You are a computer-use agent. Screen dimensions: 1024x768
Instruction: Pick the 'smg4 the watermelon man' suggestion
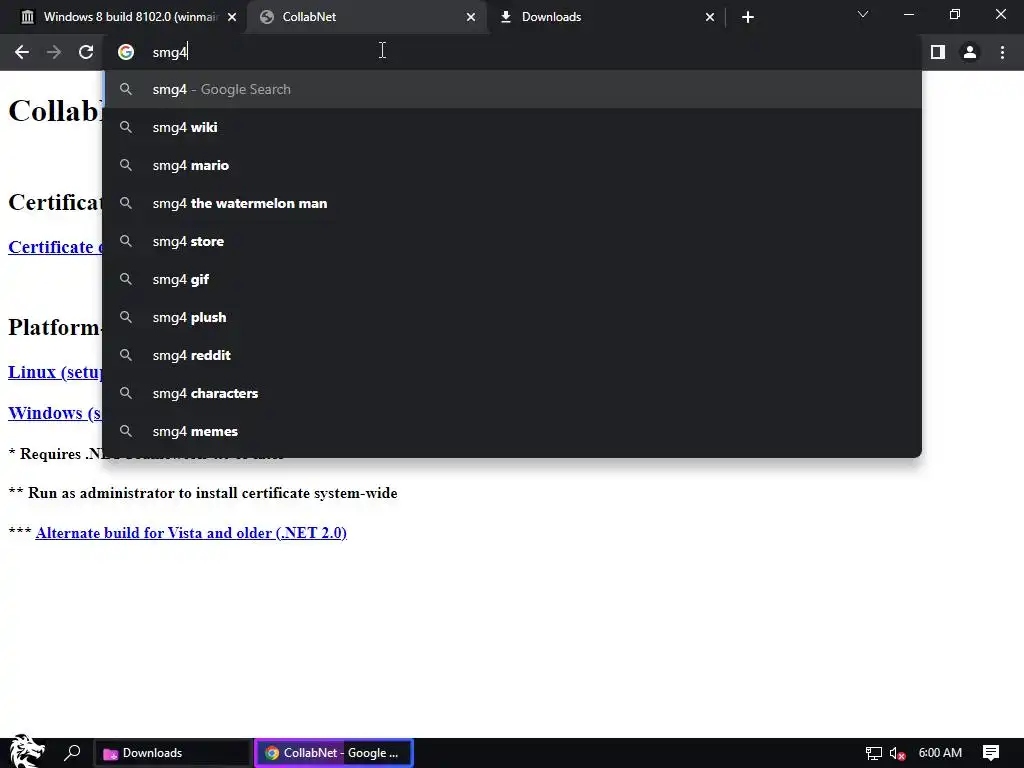click(513, 203)
